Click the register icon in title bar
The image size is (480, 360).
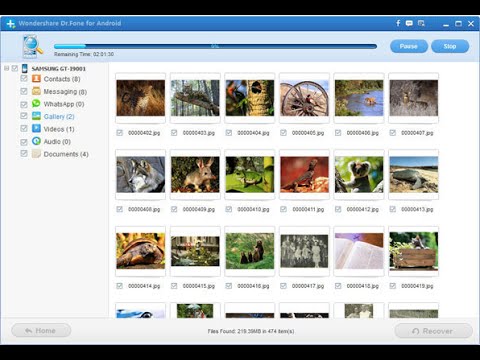[421, 23]
